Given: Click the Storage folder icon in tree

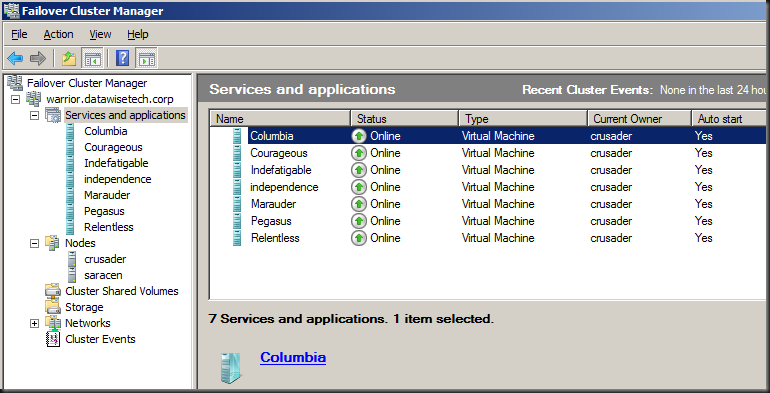Looking at the screenshot, I should [53, 307].
